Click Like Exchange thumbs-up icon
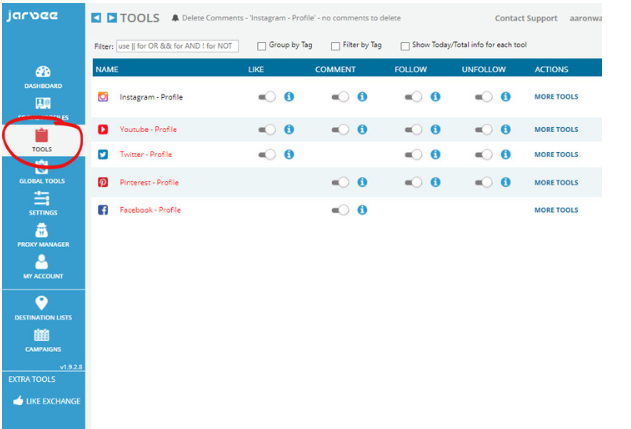Viewport: 631px width, 429px height. point(19,401)
